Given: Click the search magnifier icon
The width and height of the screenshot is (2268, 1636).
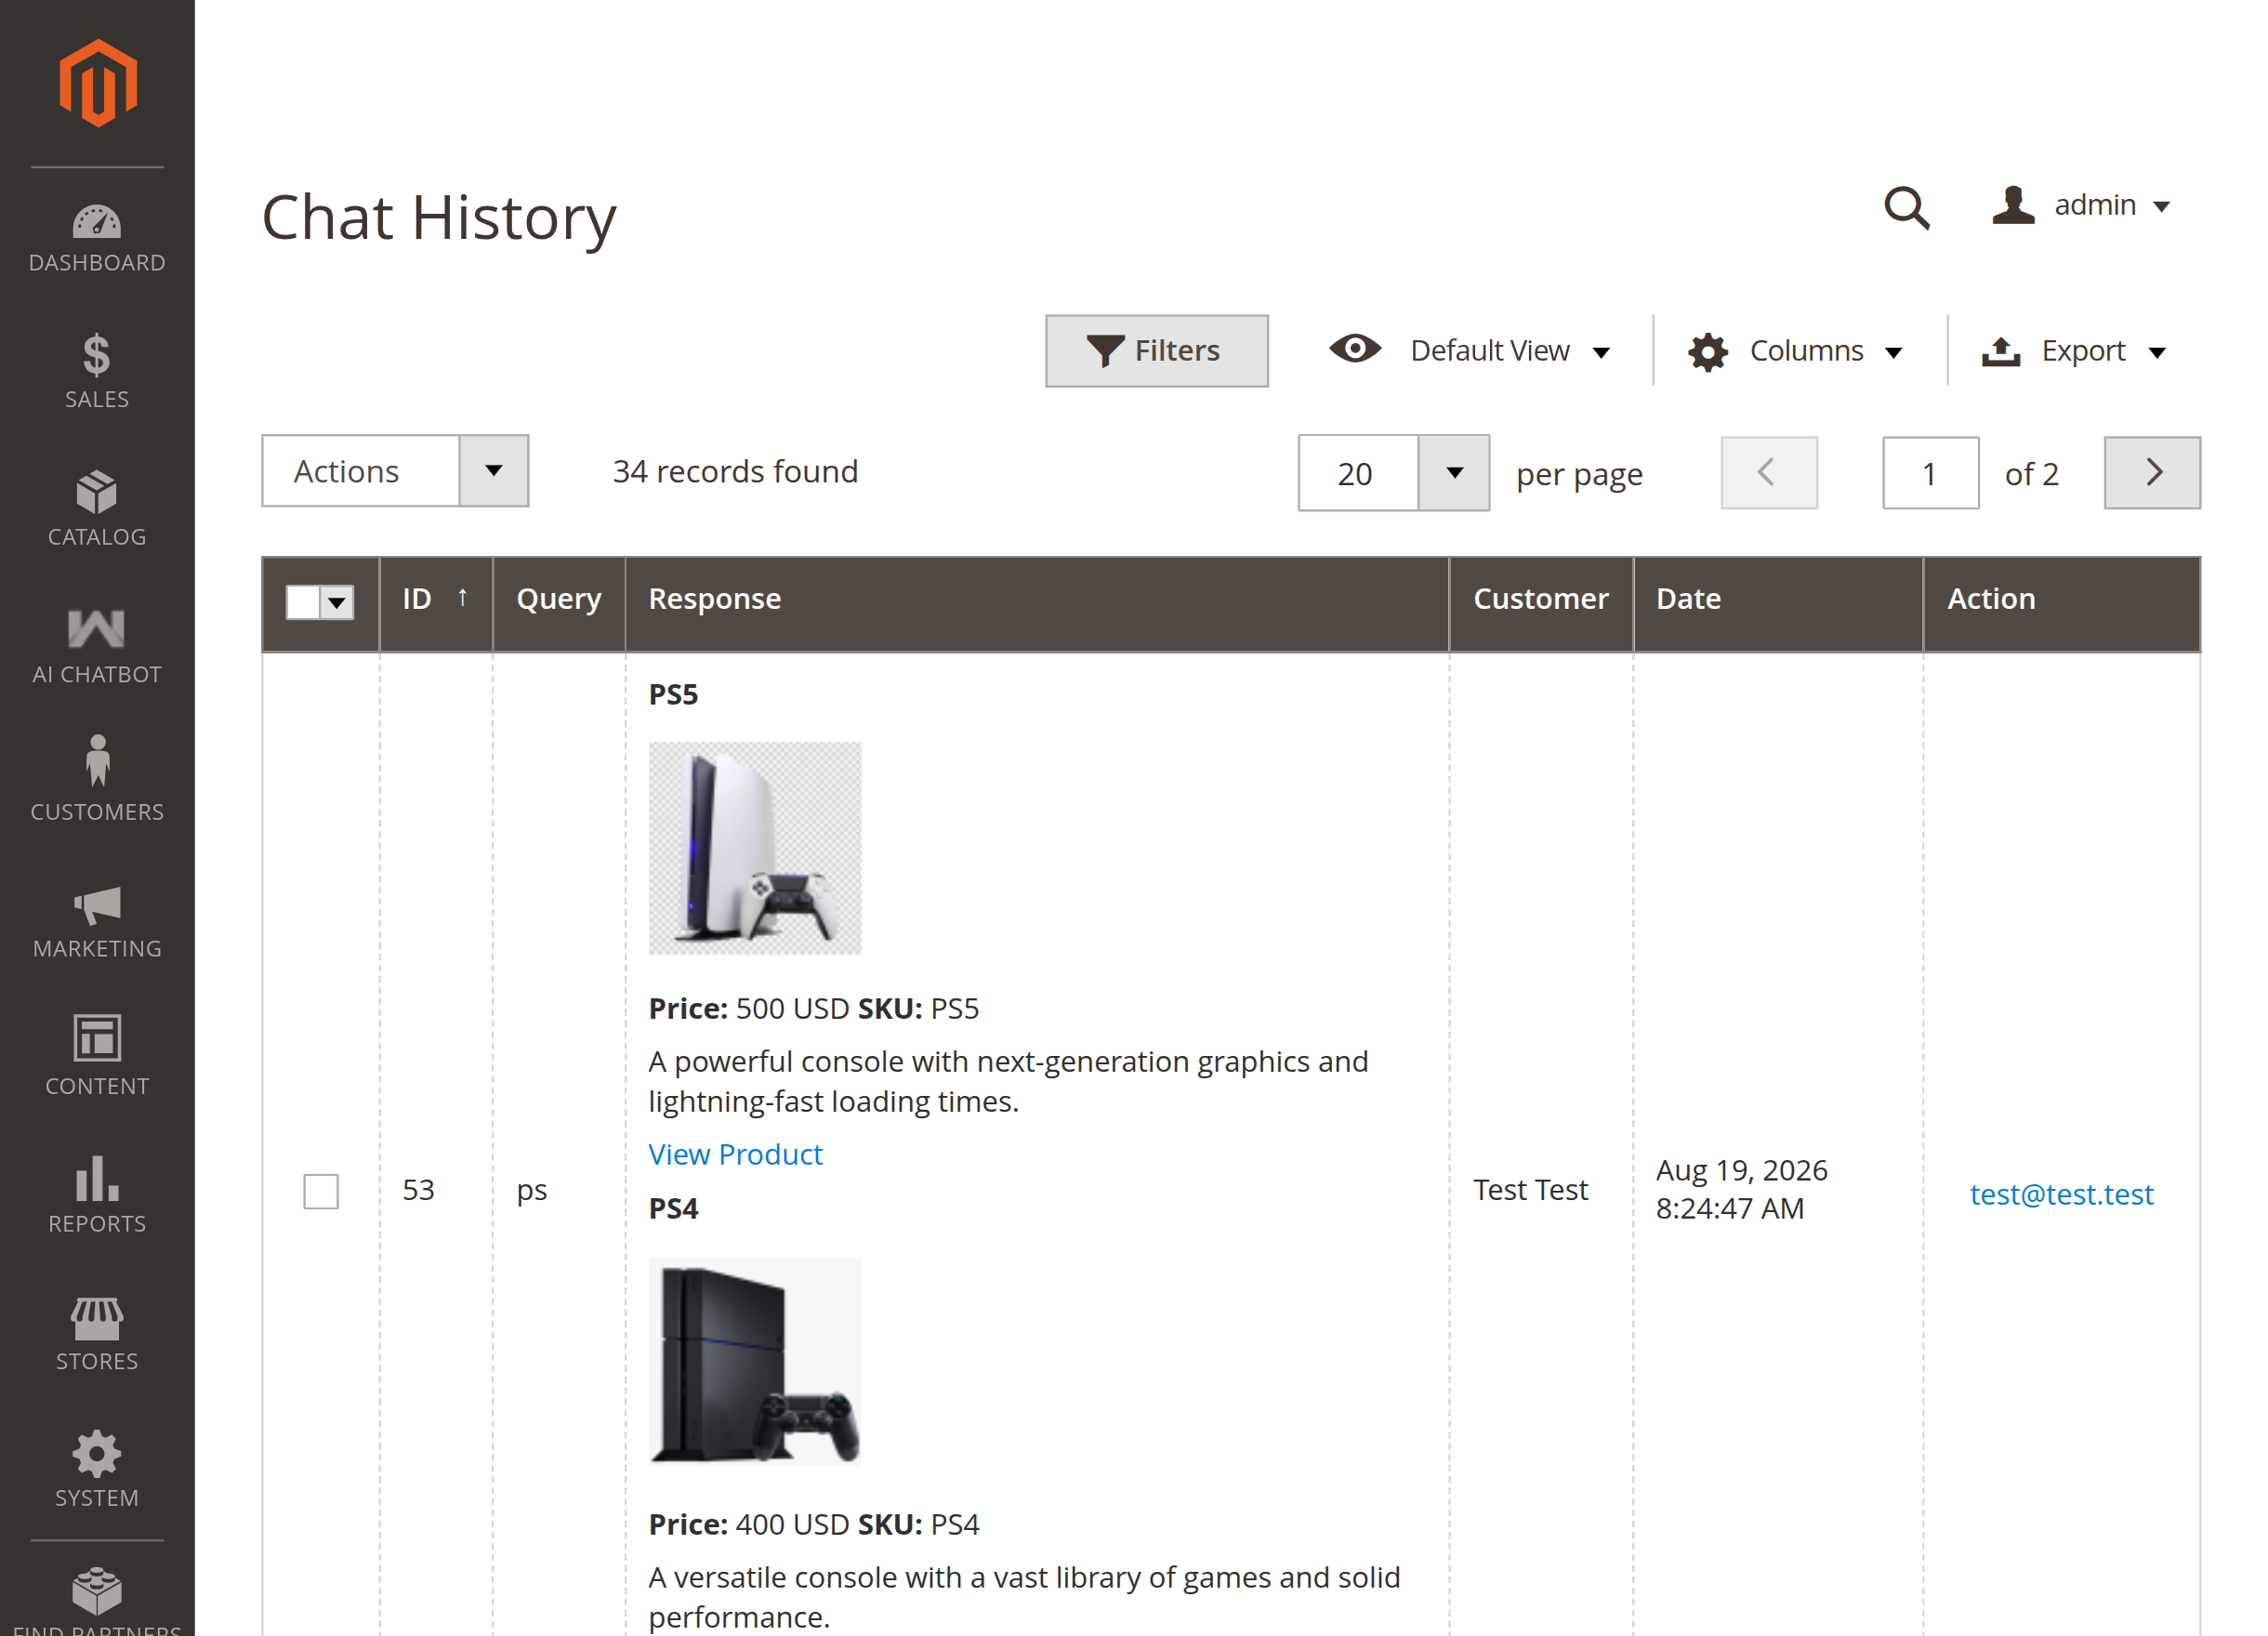Looking at the screenshot, I should pyautogui.click(x=1906, y=207).
